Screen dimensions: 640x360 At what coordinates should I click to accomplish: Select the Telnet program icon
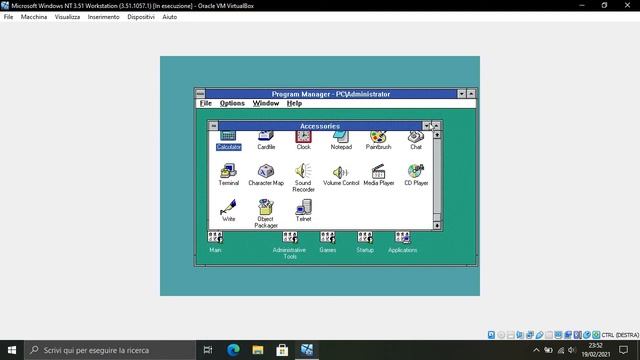point(303,210)
